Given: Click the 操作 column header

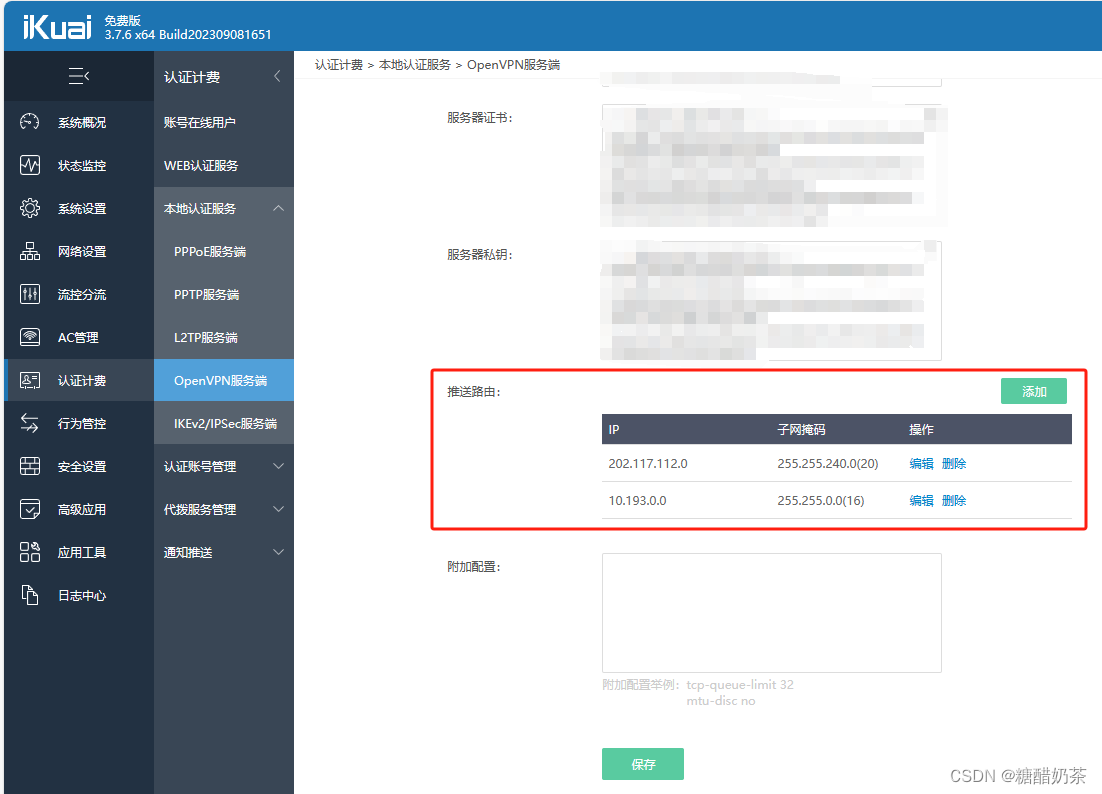Looking at the screenshot, I should (x=921, y=429).
